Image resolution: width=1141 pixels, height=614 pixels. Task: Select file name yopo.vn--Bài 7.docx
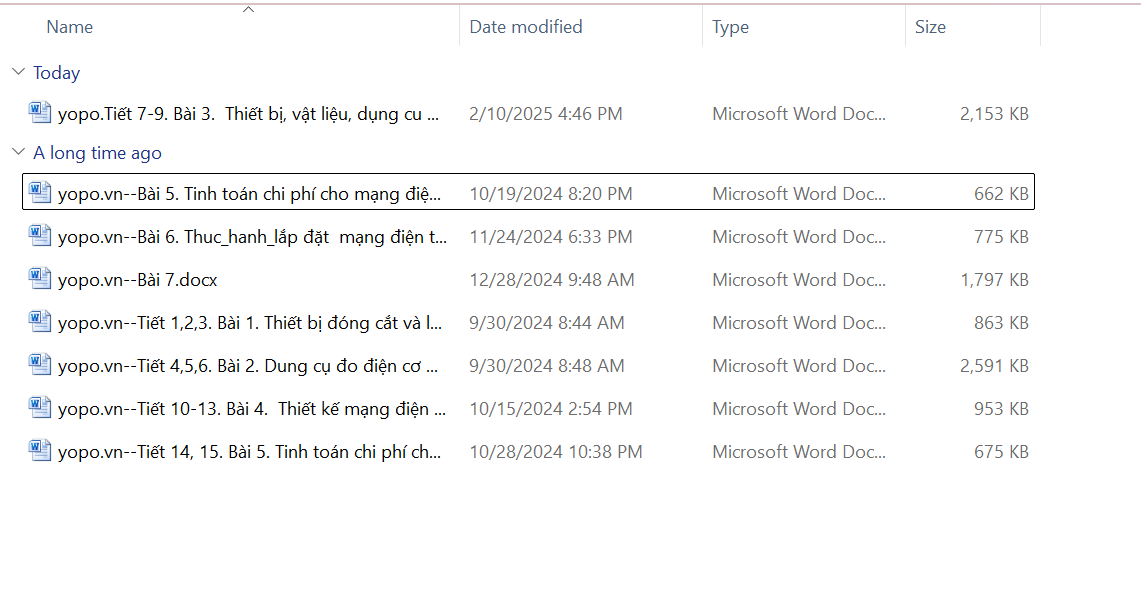[137, 280]
